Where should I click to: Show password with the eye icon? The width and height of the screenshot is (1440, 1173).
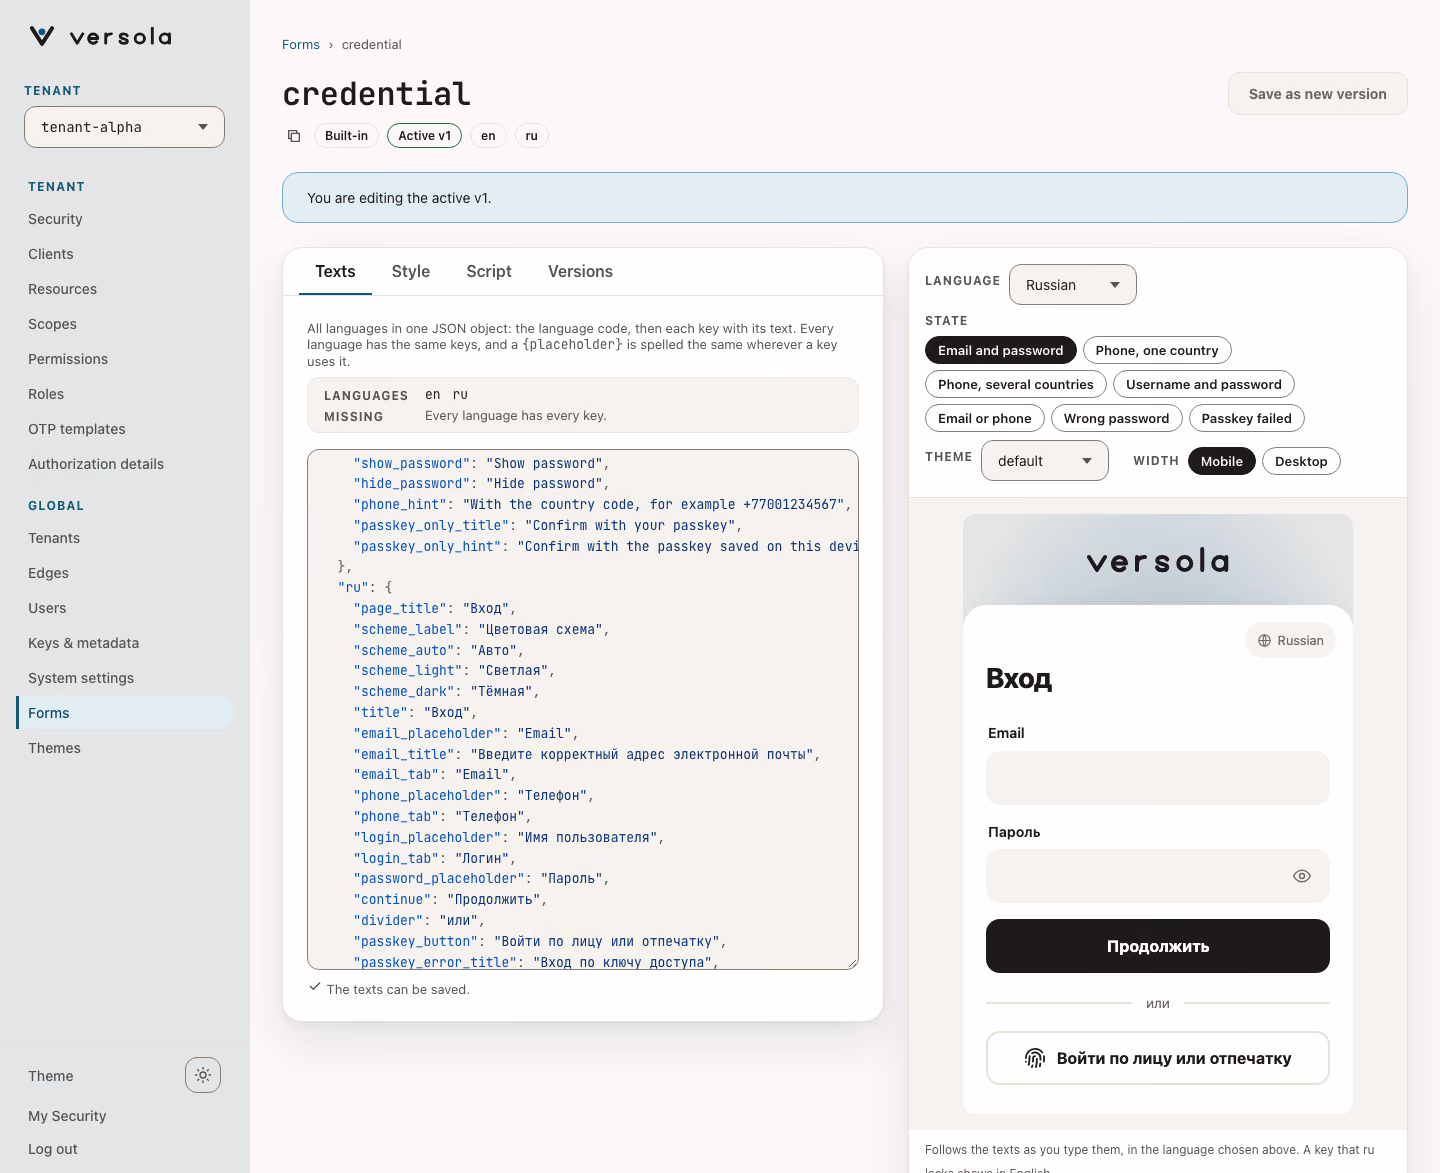click(1301, 876)
